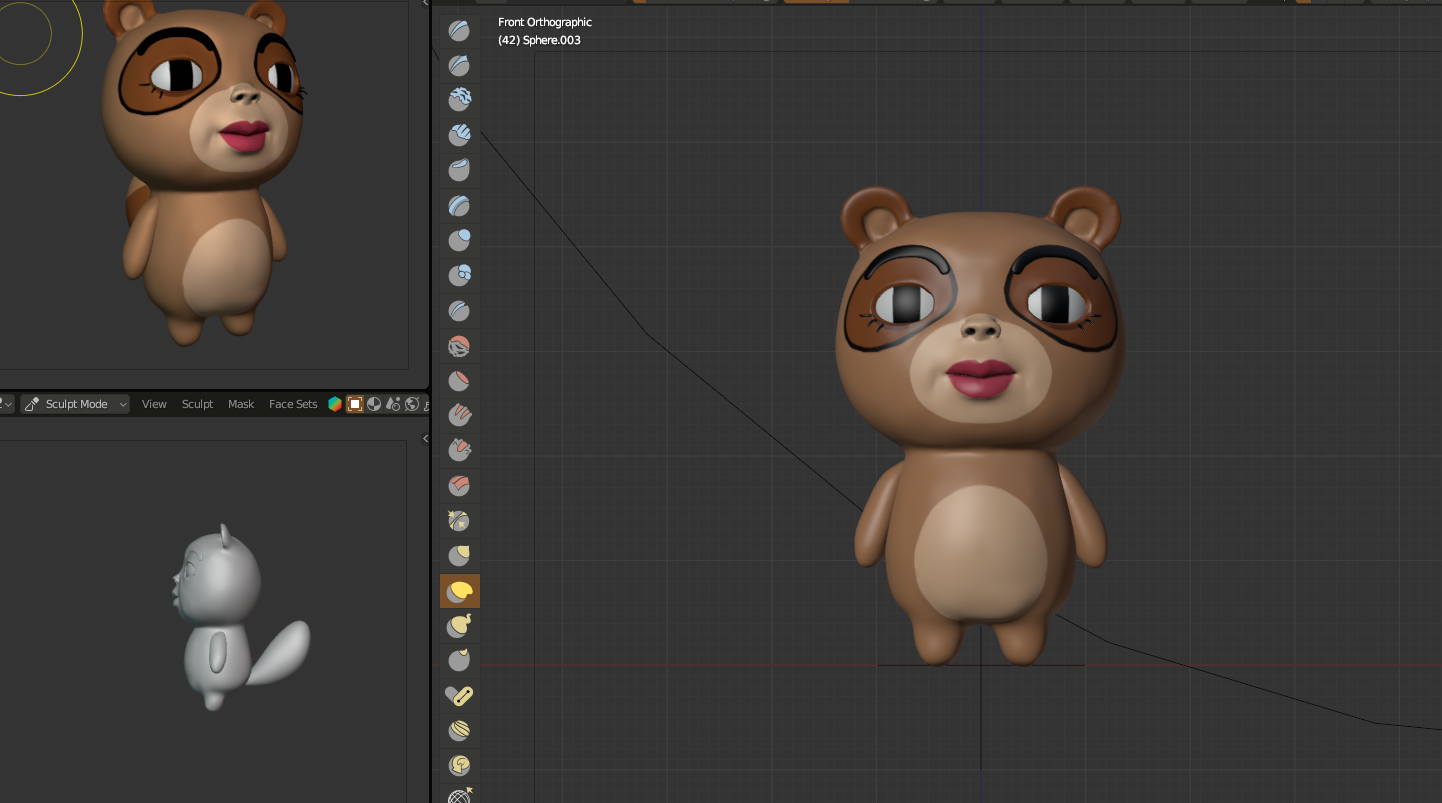
Task: Click the active Elastic Deform brush
Action: [459, 592]
